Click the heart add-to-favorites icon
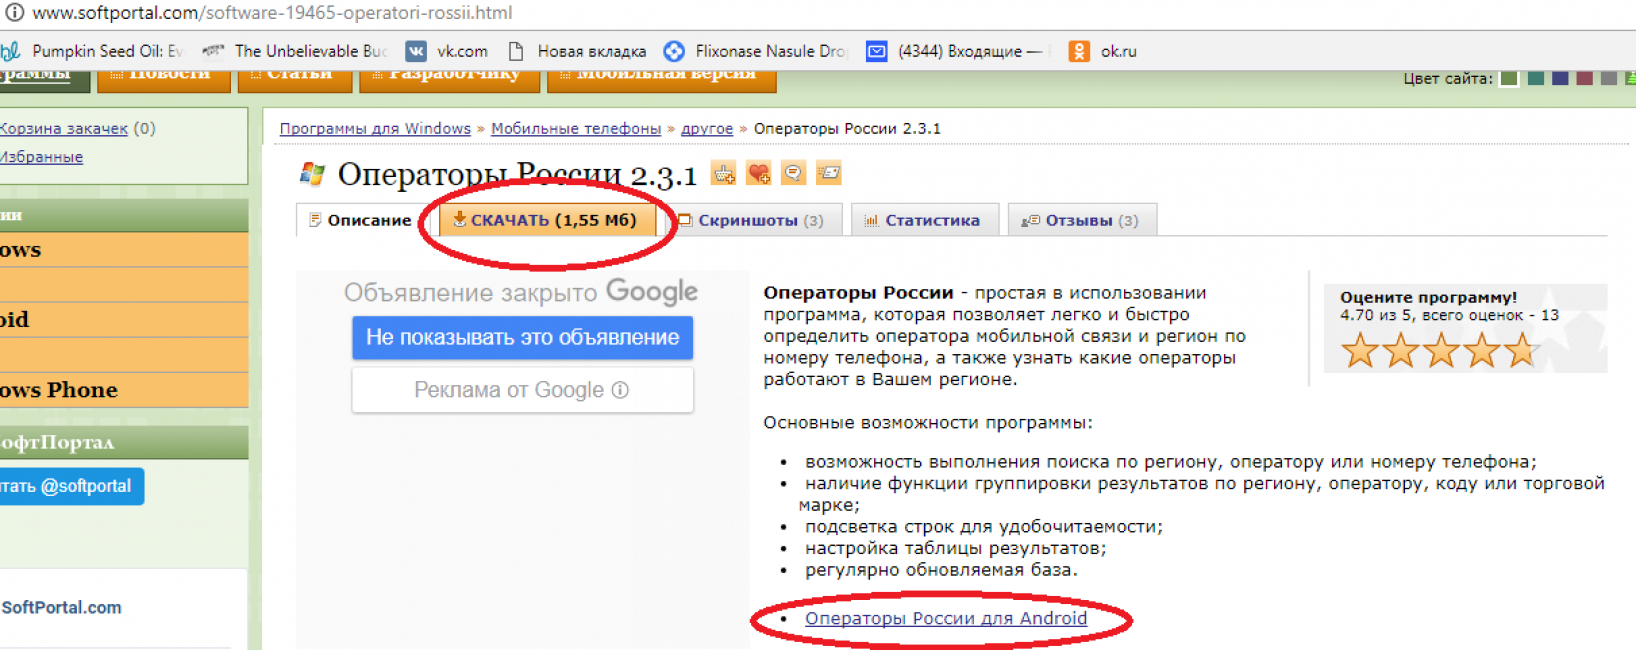This screenshot has height=650, width=1636. click(x=759, y=173)
